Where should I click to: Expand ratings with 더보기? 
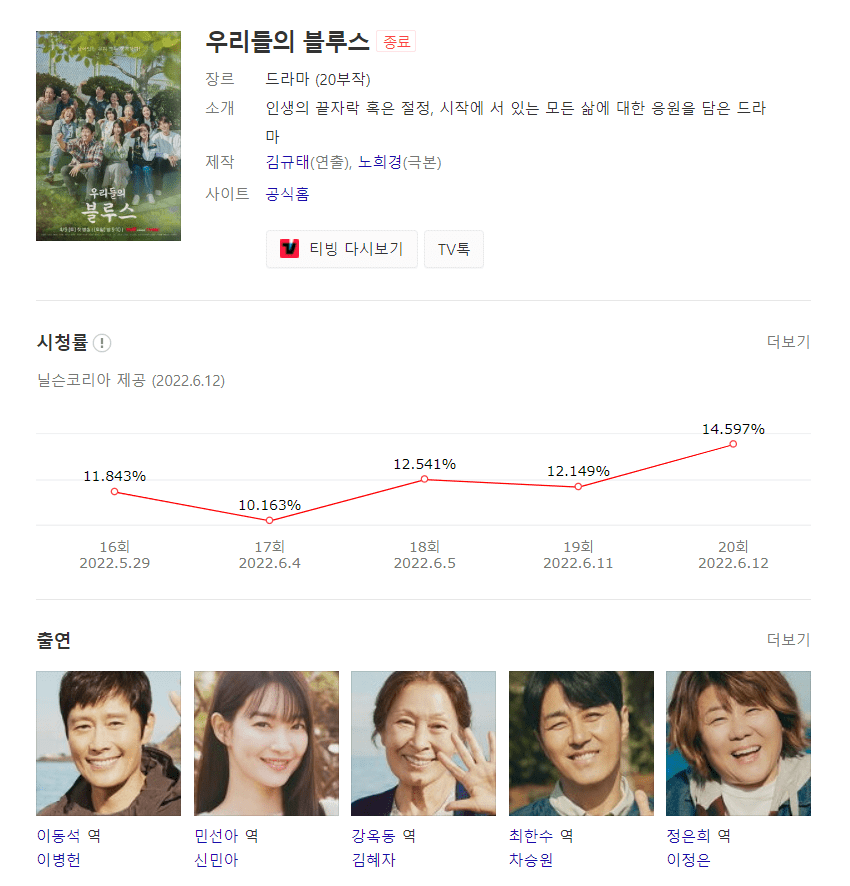(788, 342)
